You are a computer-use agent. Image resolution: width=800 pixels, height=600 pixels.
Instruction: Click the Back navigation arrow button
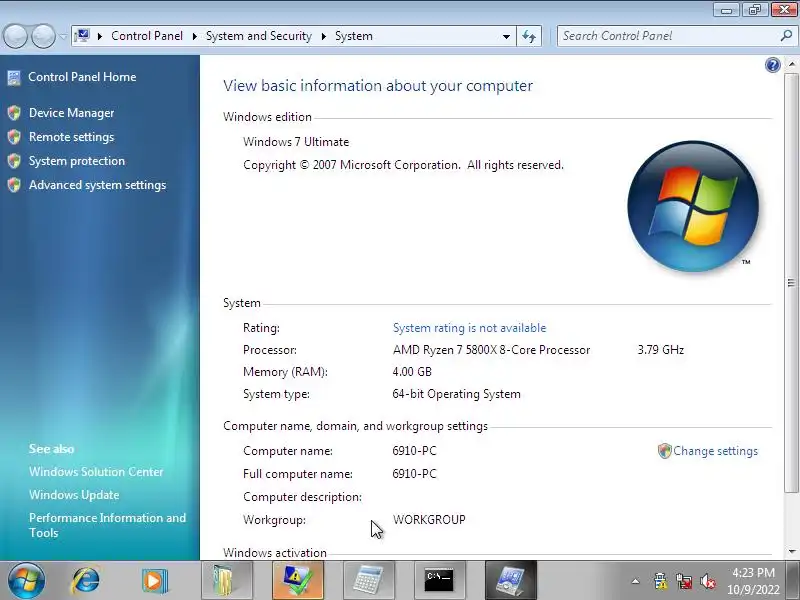click(x=15, y=36)
